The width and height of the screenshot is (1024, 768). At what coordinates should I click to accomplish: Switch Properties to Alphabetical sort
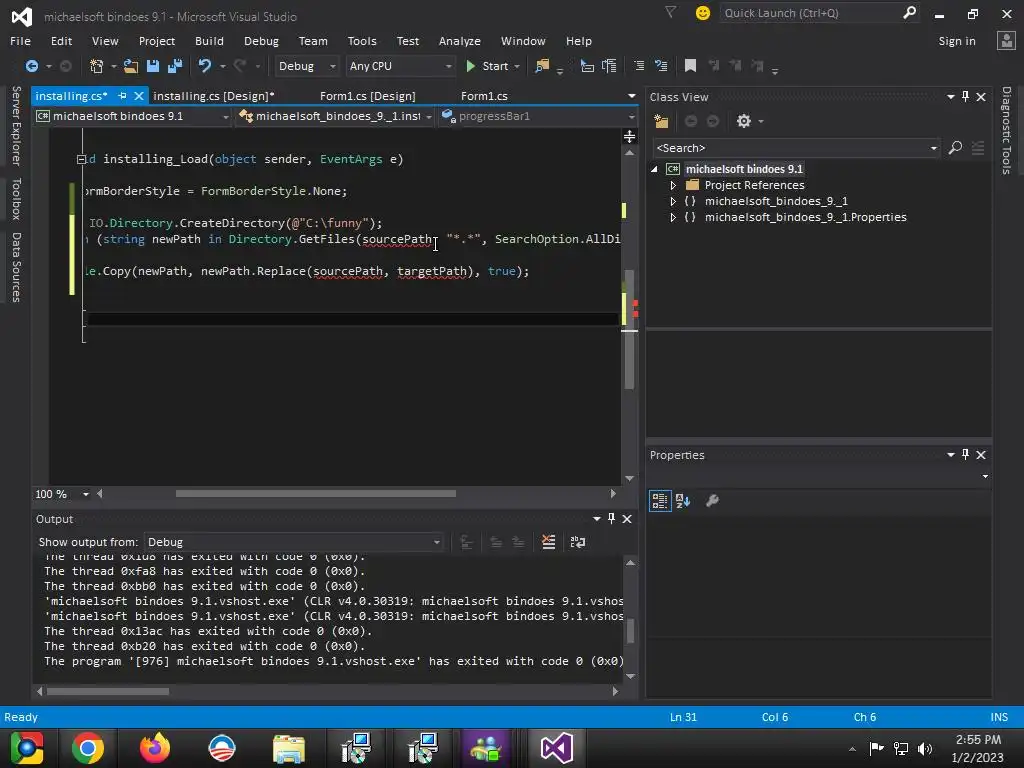(x=683, y=501)
